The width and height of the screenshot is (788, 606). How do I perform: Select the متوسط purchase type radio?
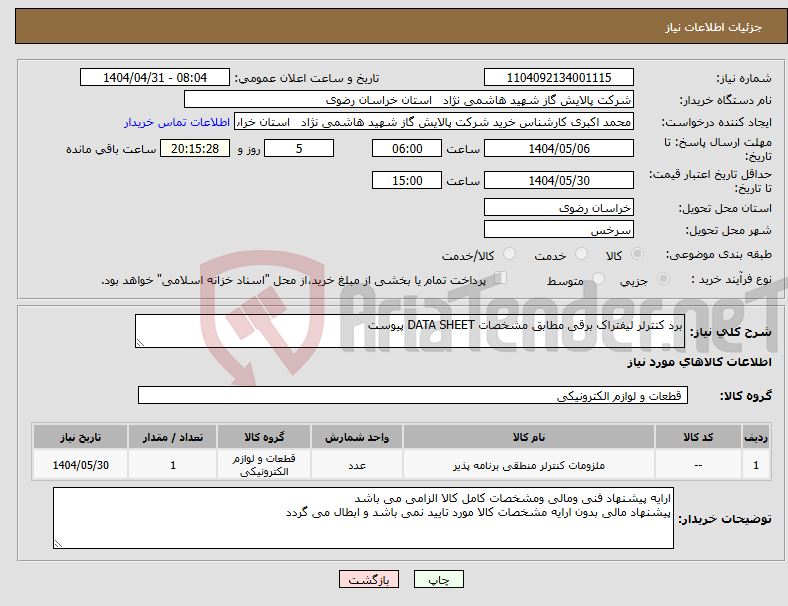(598, 279)
